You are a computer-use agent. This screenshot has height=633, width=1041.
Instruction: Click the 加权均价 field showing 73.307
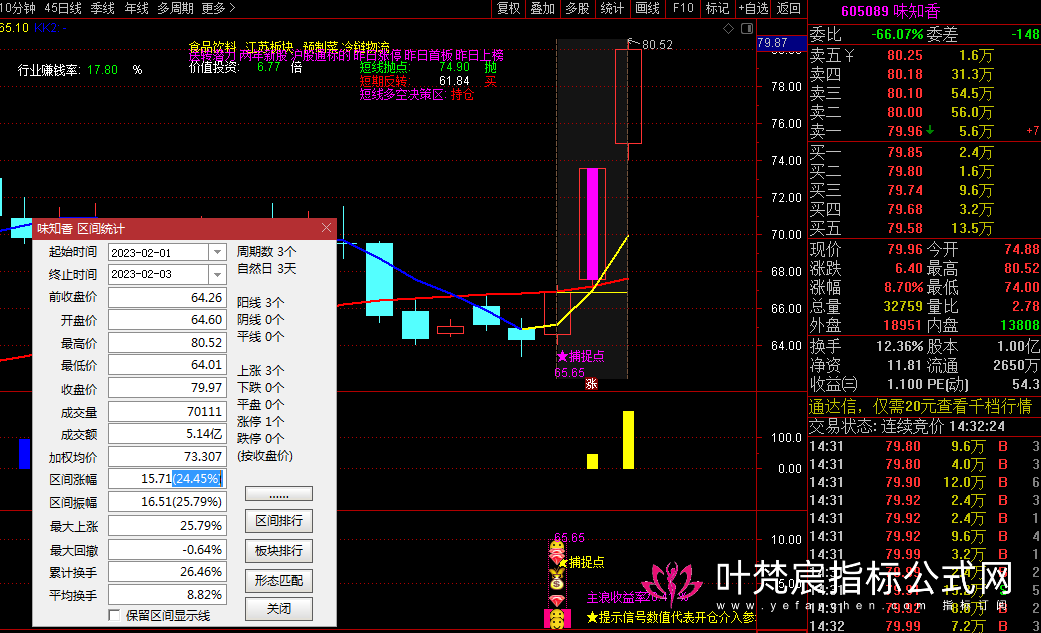coord(167,457)
